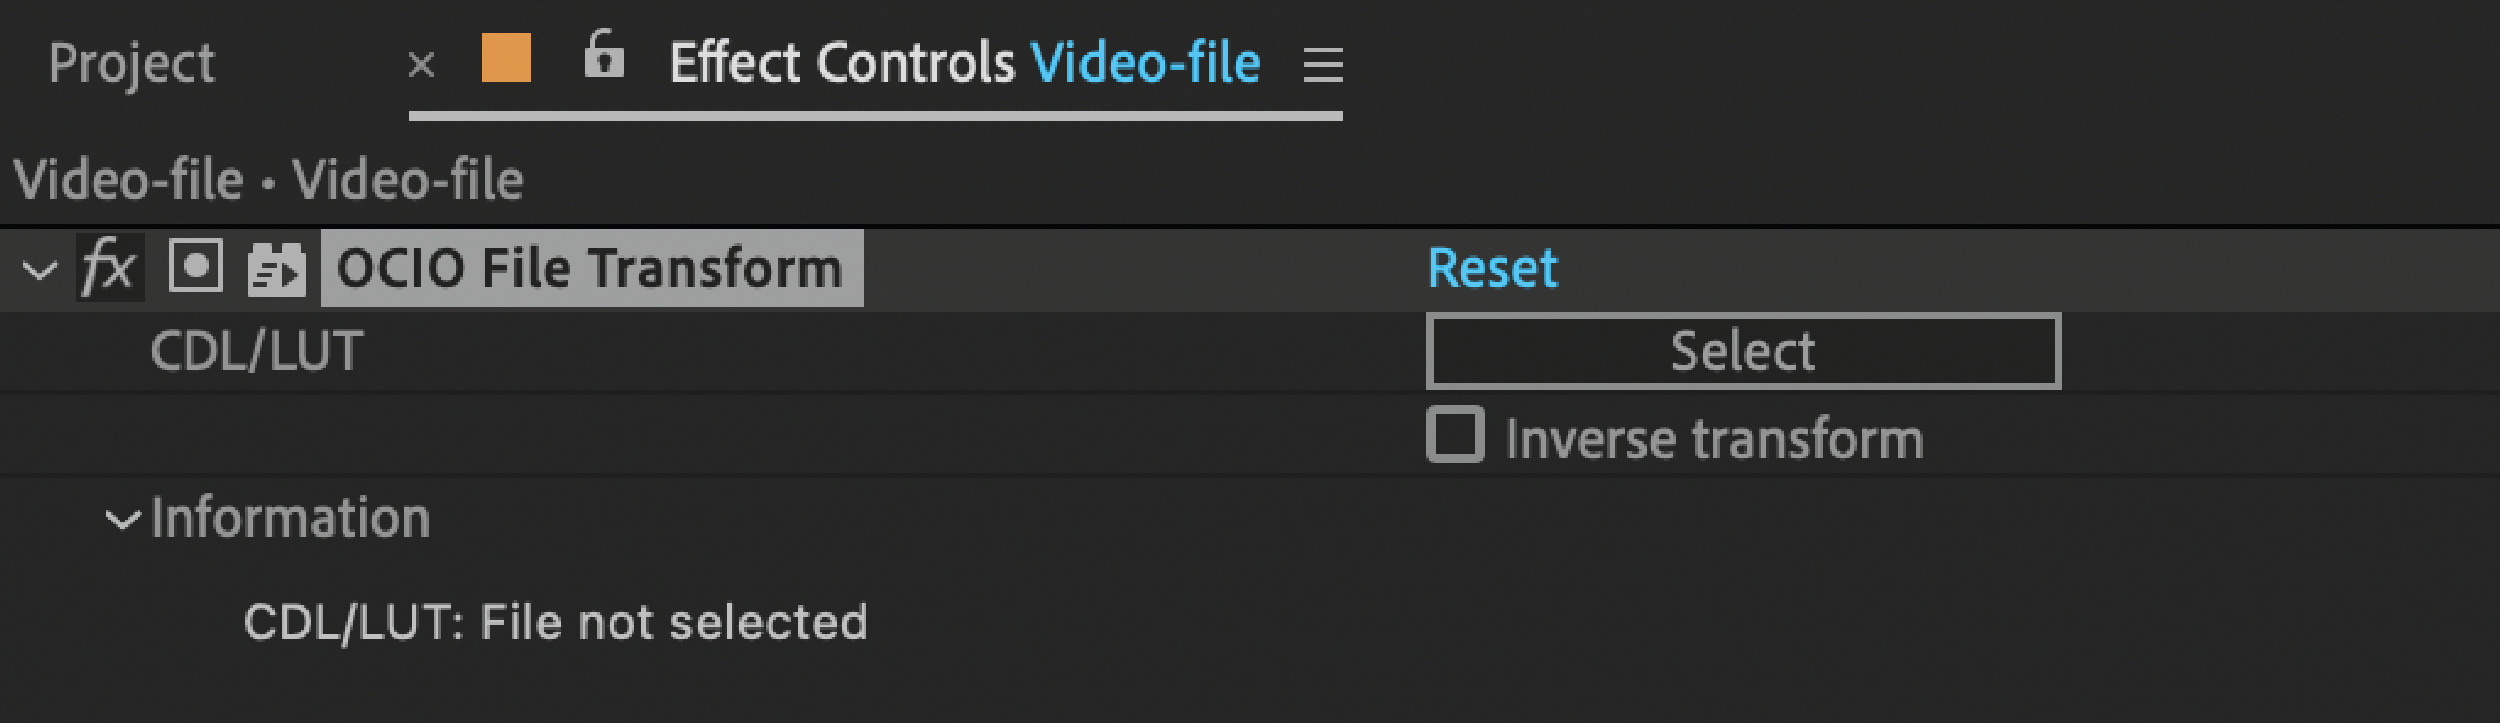Select the Effect Controls Video-file tab
2500x723 pixels.
(963, 62)
